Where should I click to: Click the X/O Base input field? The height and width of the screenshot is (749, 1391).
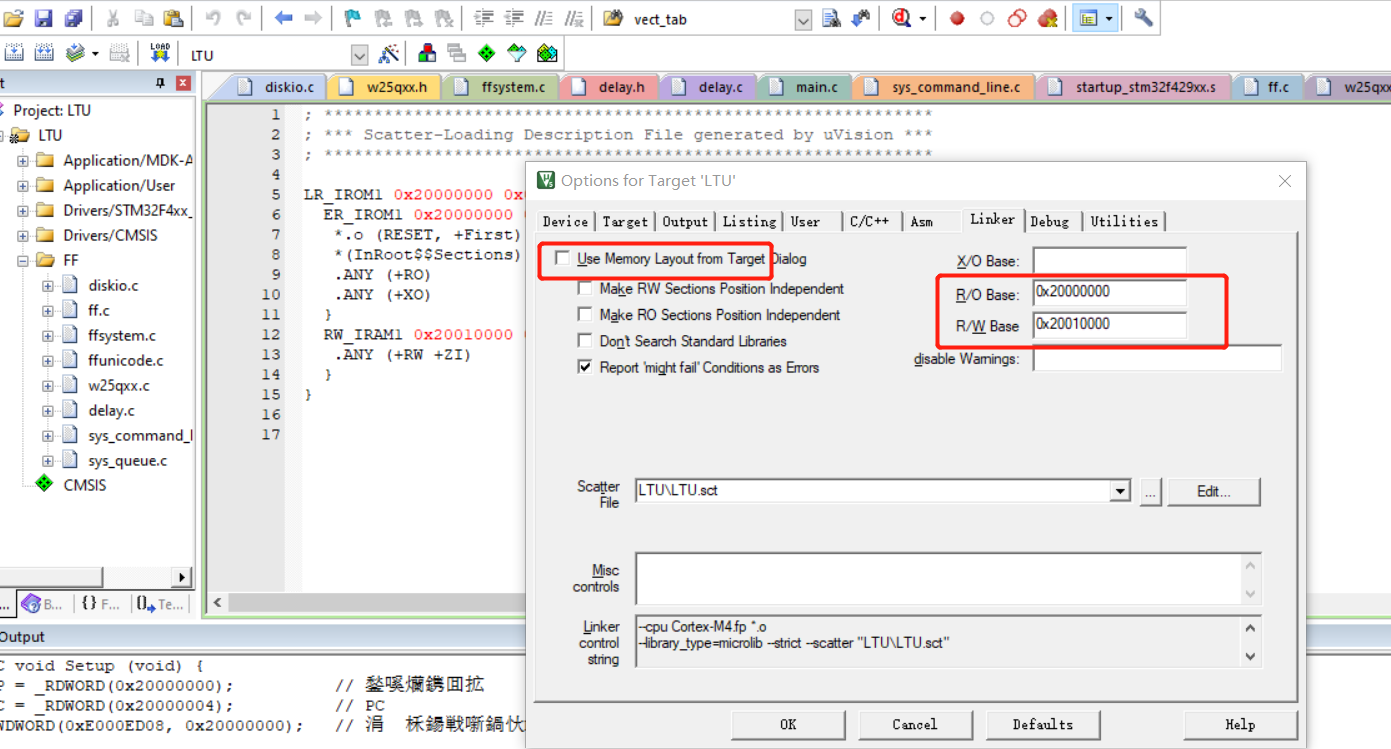[1109, 260]
